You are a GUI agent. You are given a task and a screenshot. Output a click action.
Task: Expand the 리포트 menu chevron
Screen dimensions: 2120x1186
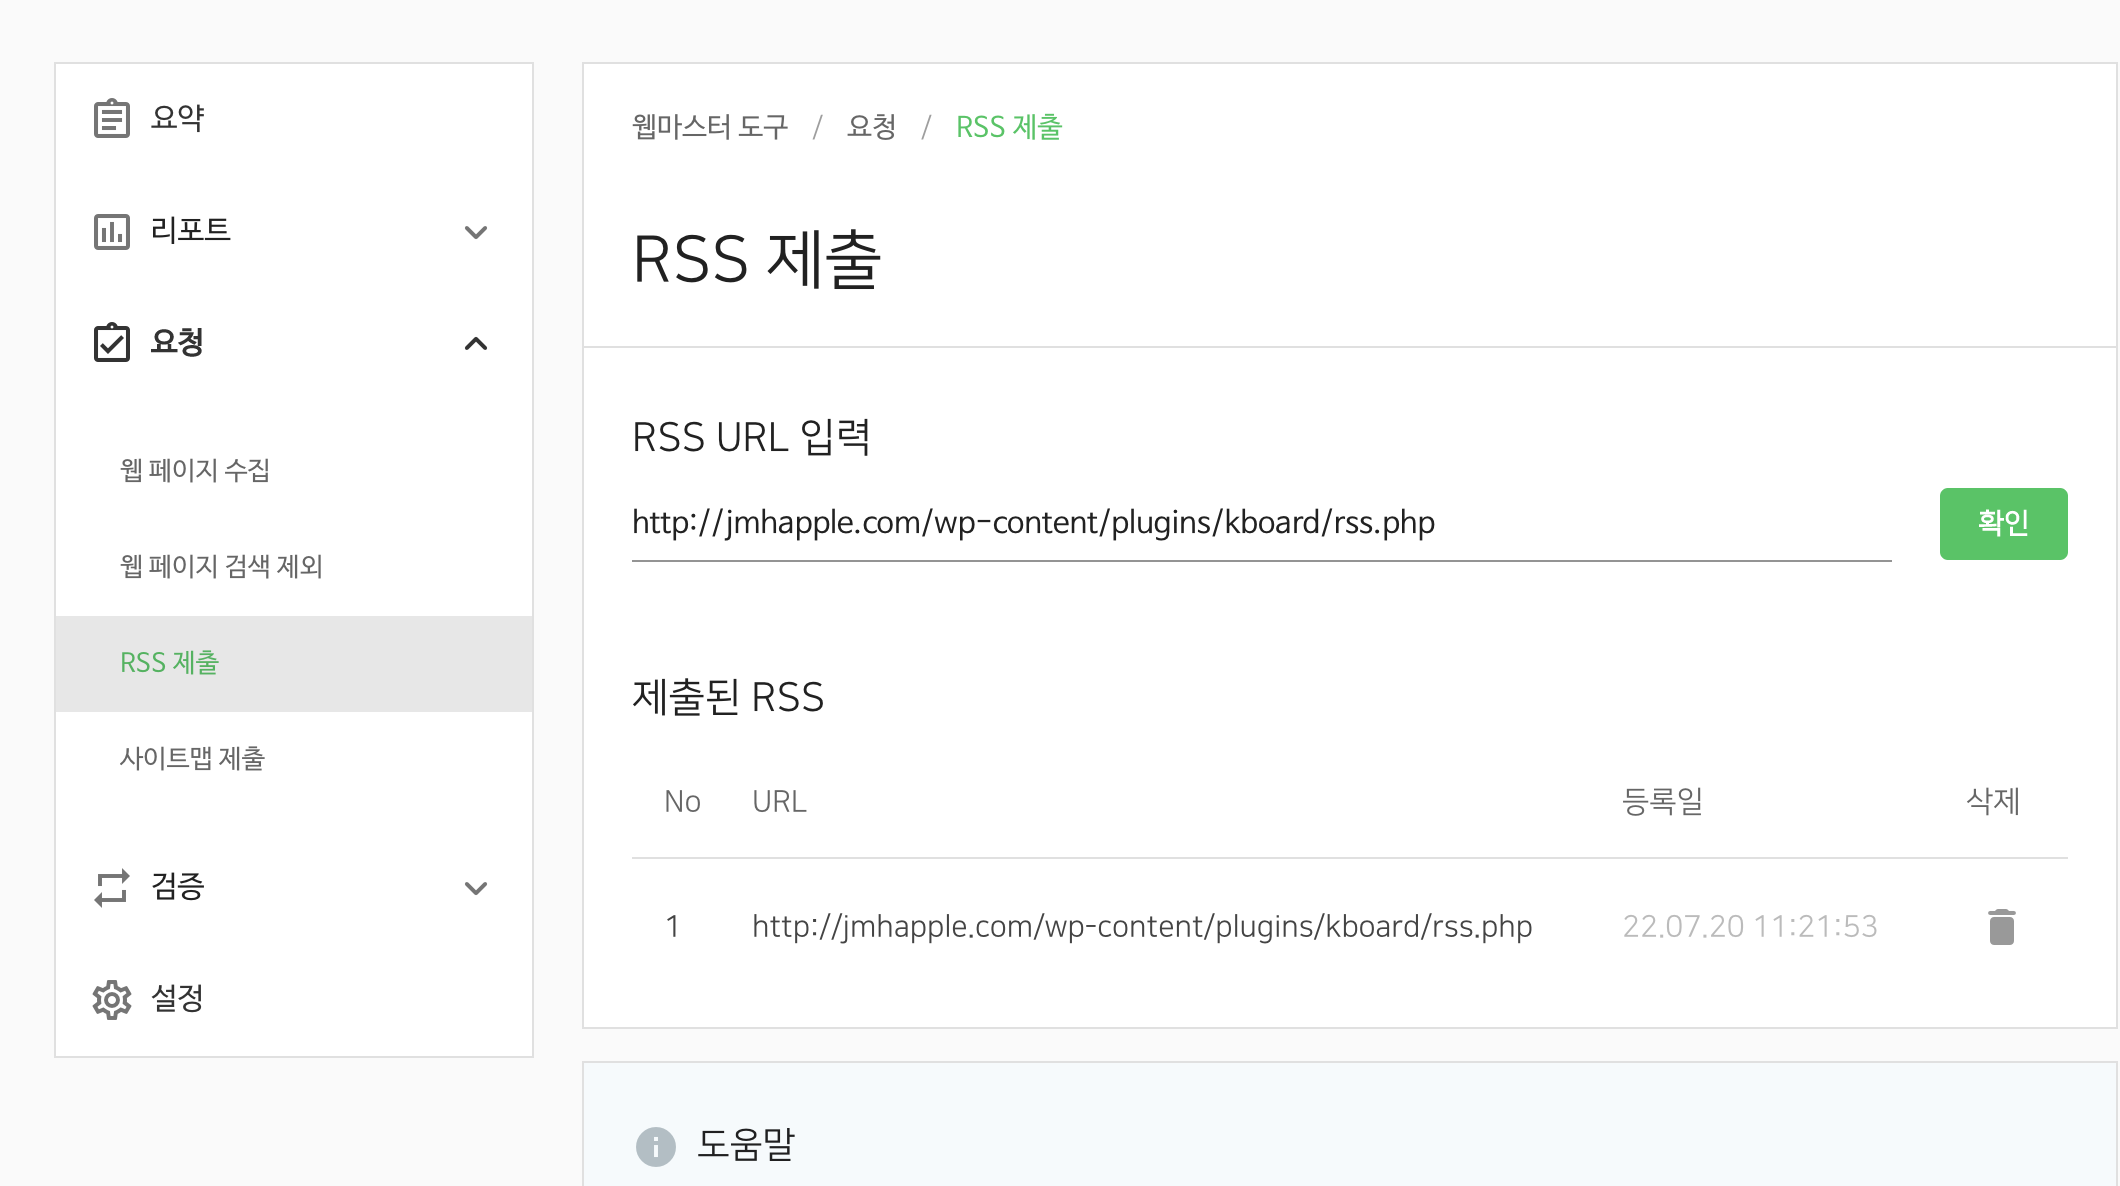476,232
